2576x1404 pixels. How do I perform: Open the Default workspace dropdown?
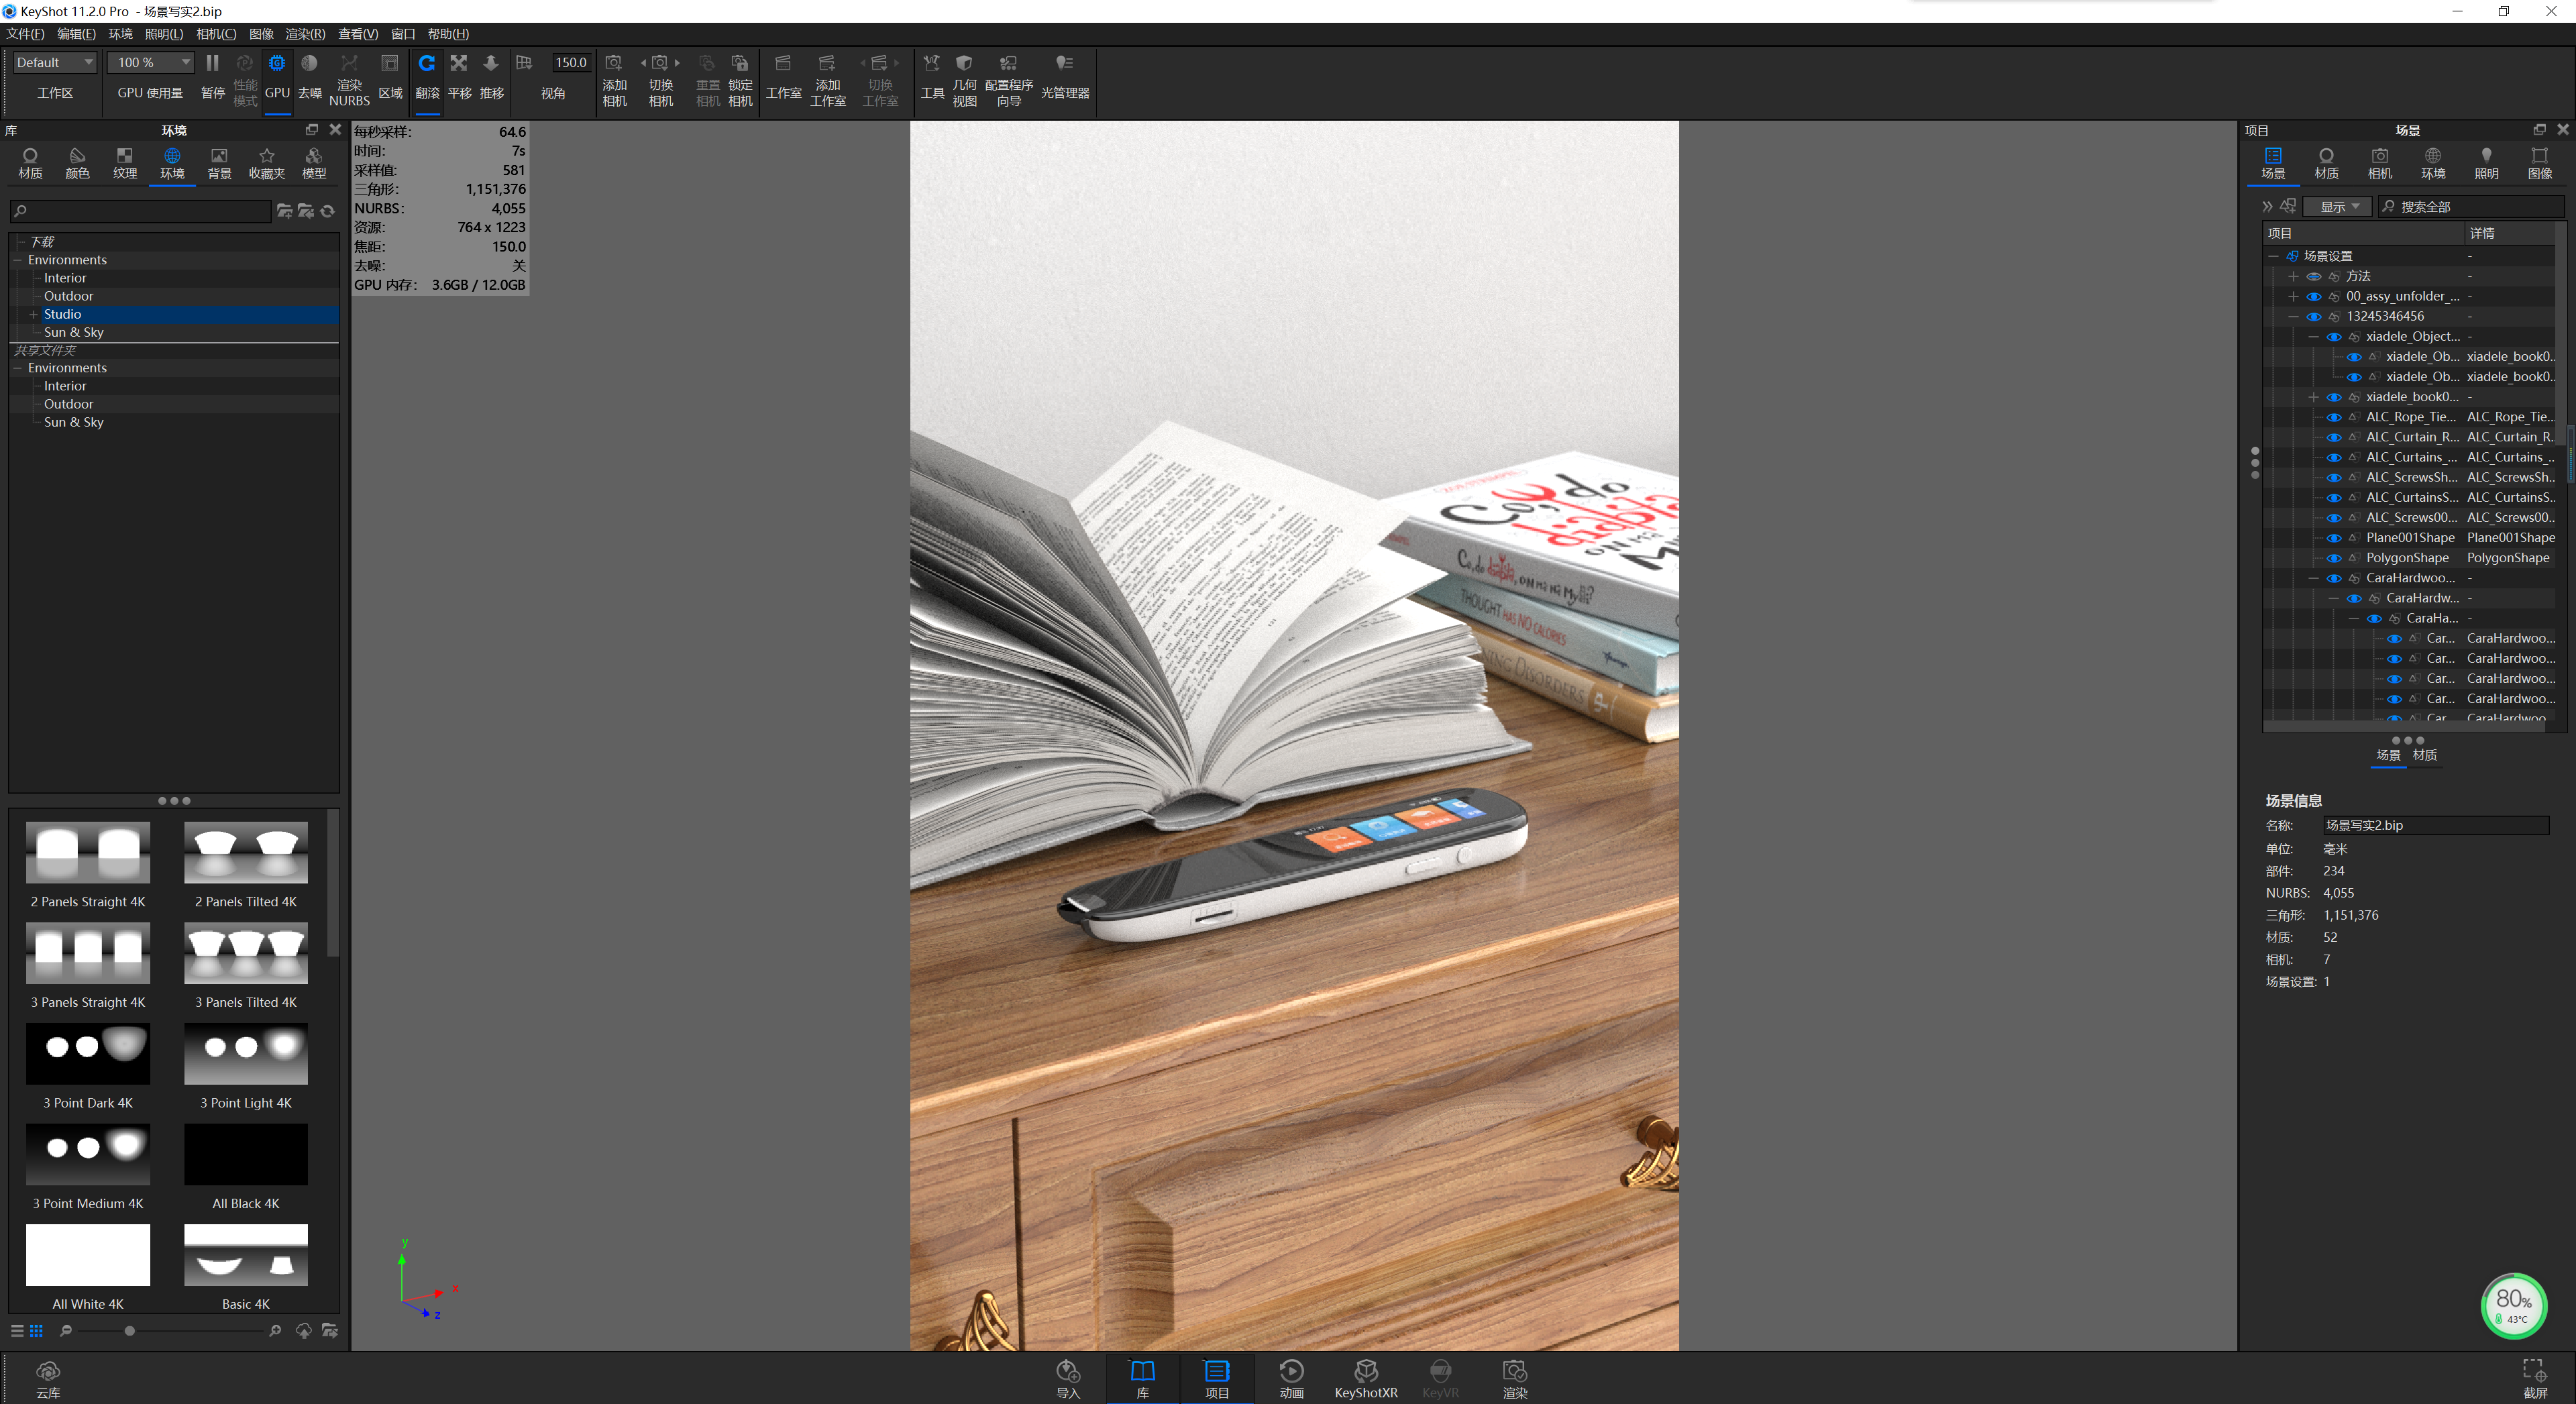coord(54,62)
